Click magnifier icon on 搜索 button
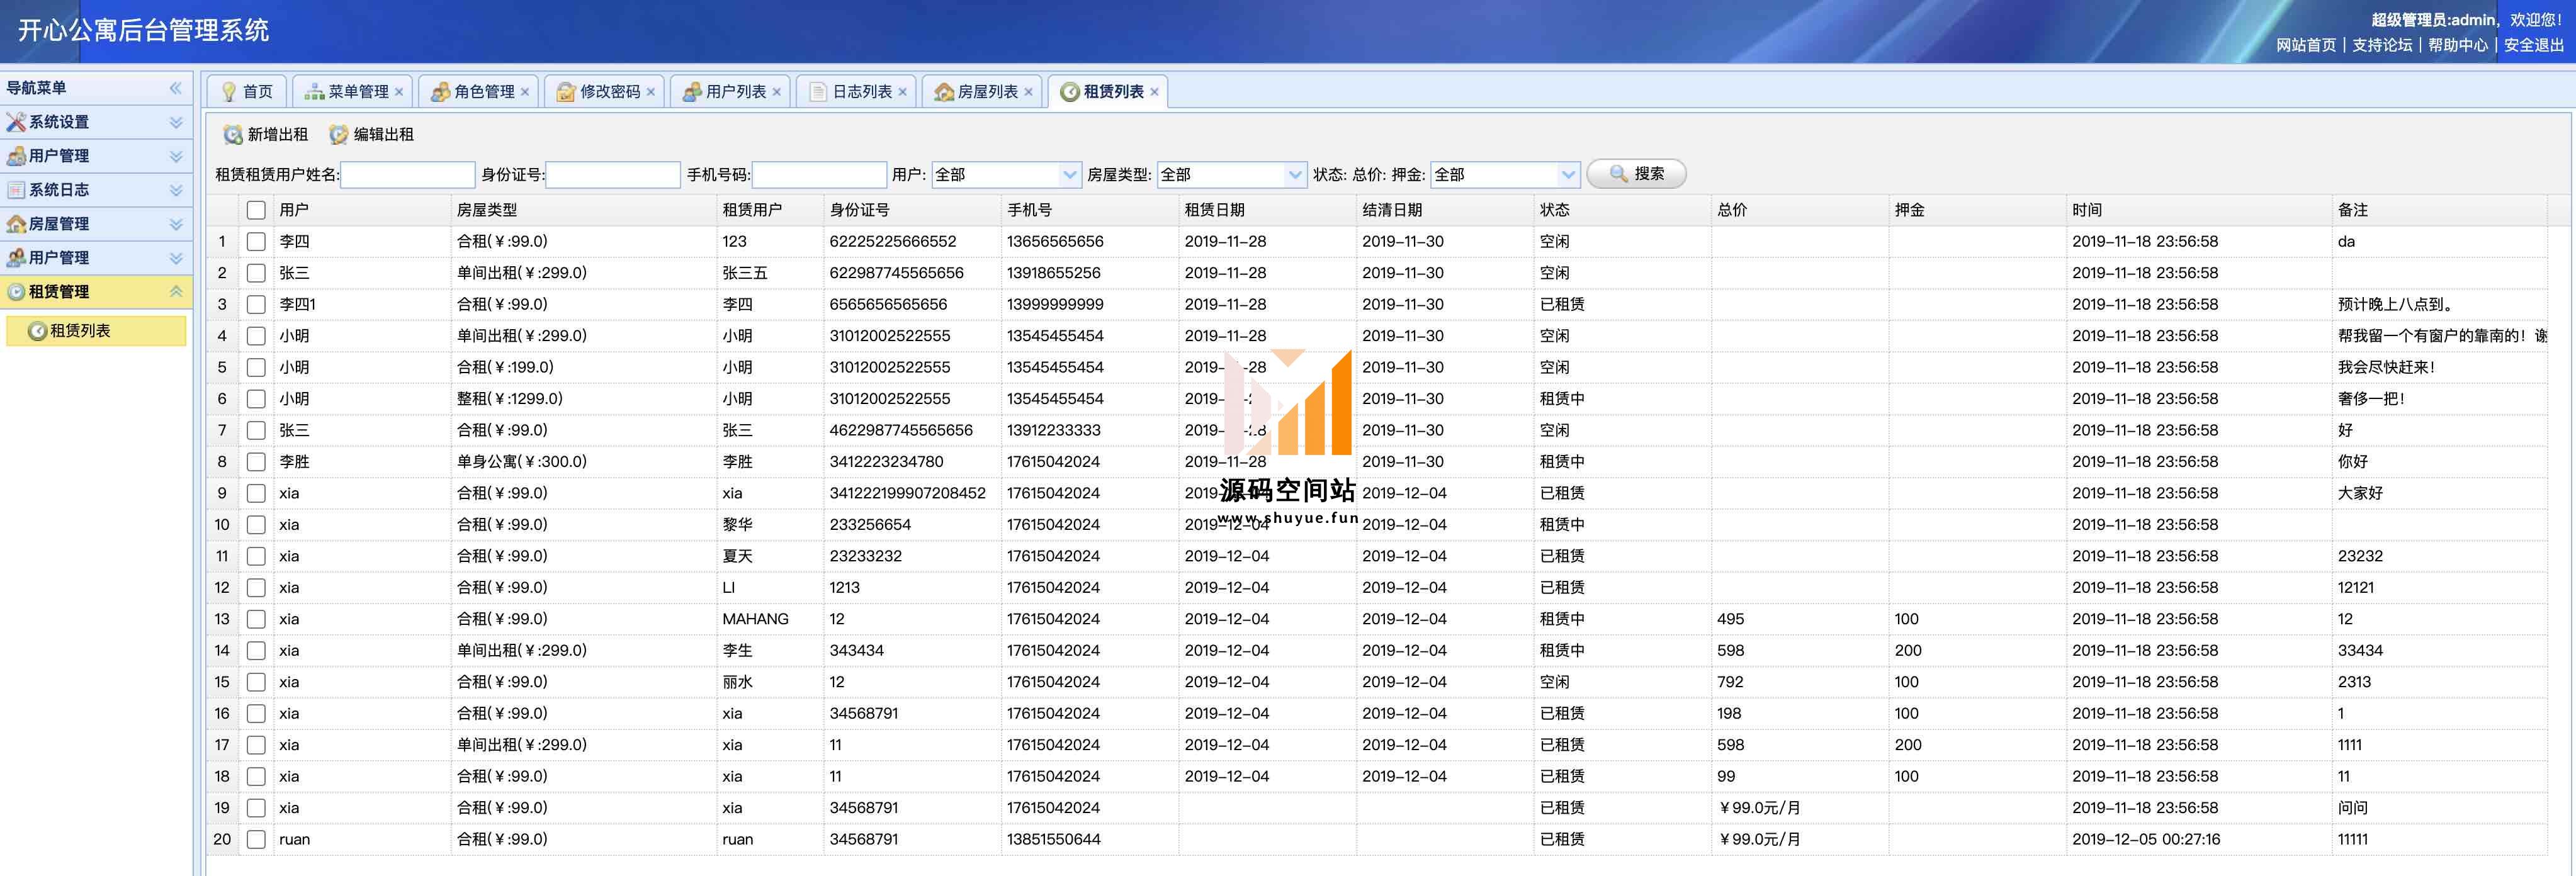The image size is (2576, 876). coord(1619,174)
